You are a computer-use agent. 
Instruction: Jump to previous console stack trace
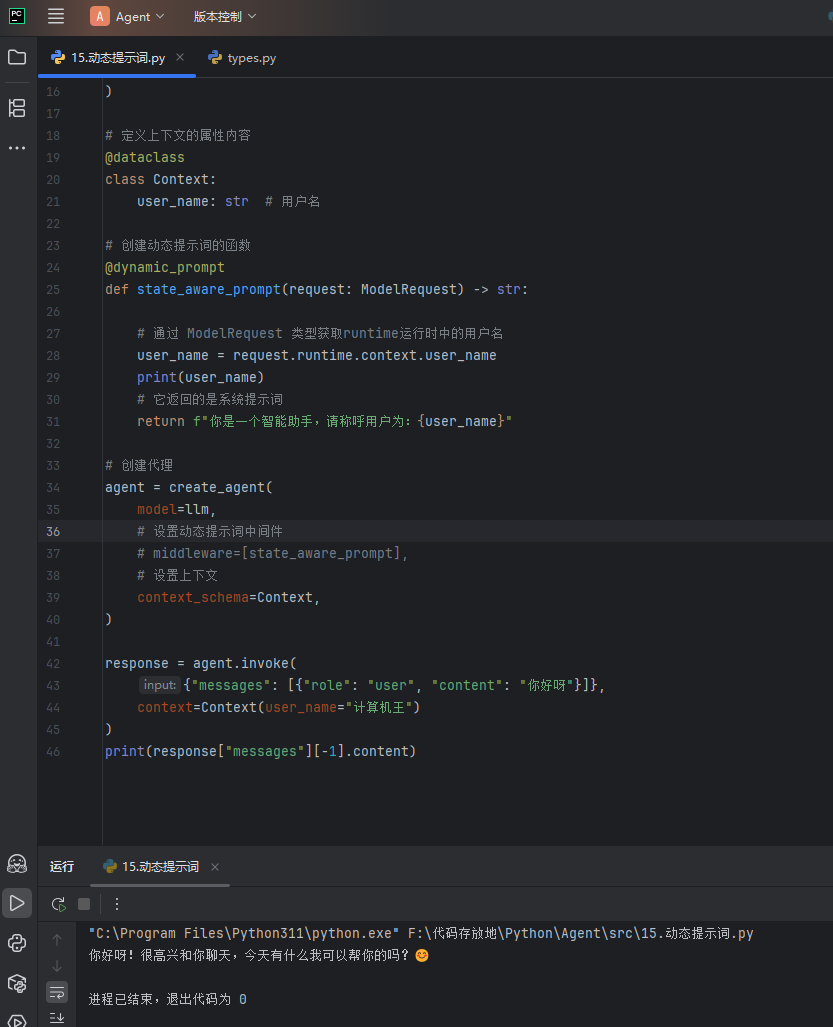(x=57, y=940)
